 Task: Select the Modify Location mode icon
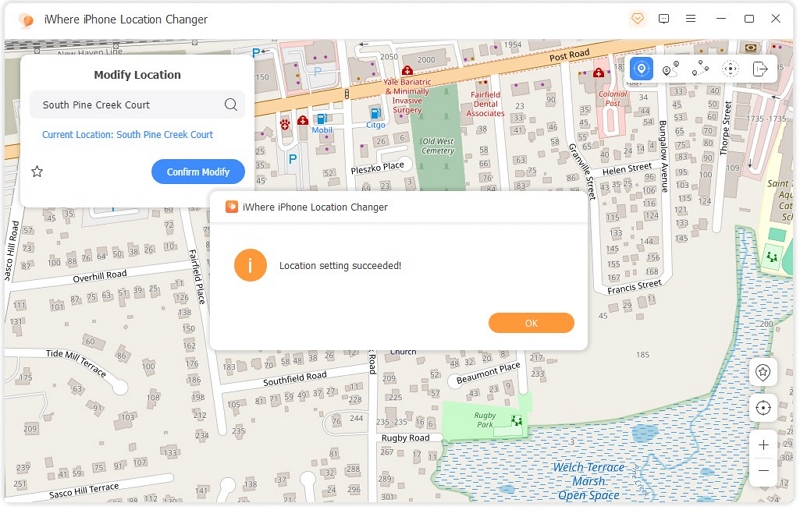[641, 68]
